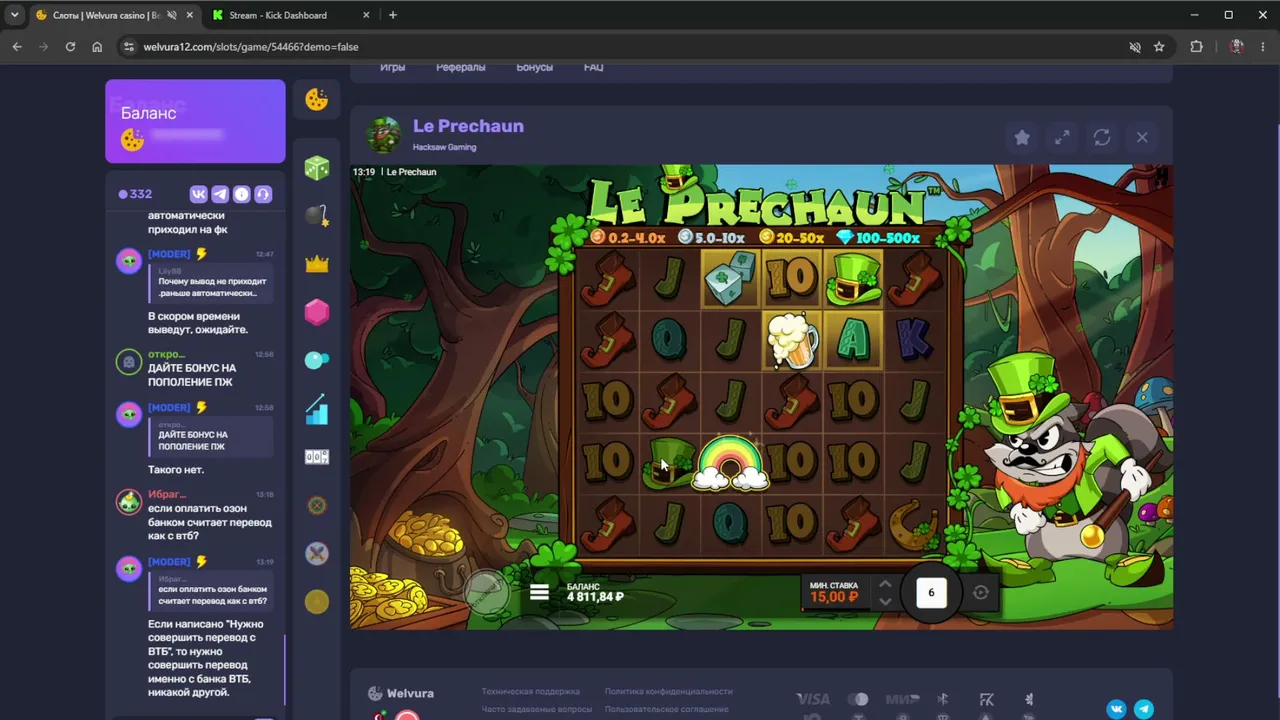Viewport: 1280px width, 720px height.
Task: Open the game in fullscreen mode
Action: click(1062, 138)
